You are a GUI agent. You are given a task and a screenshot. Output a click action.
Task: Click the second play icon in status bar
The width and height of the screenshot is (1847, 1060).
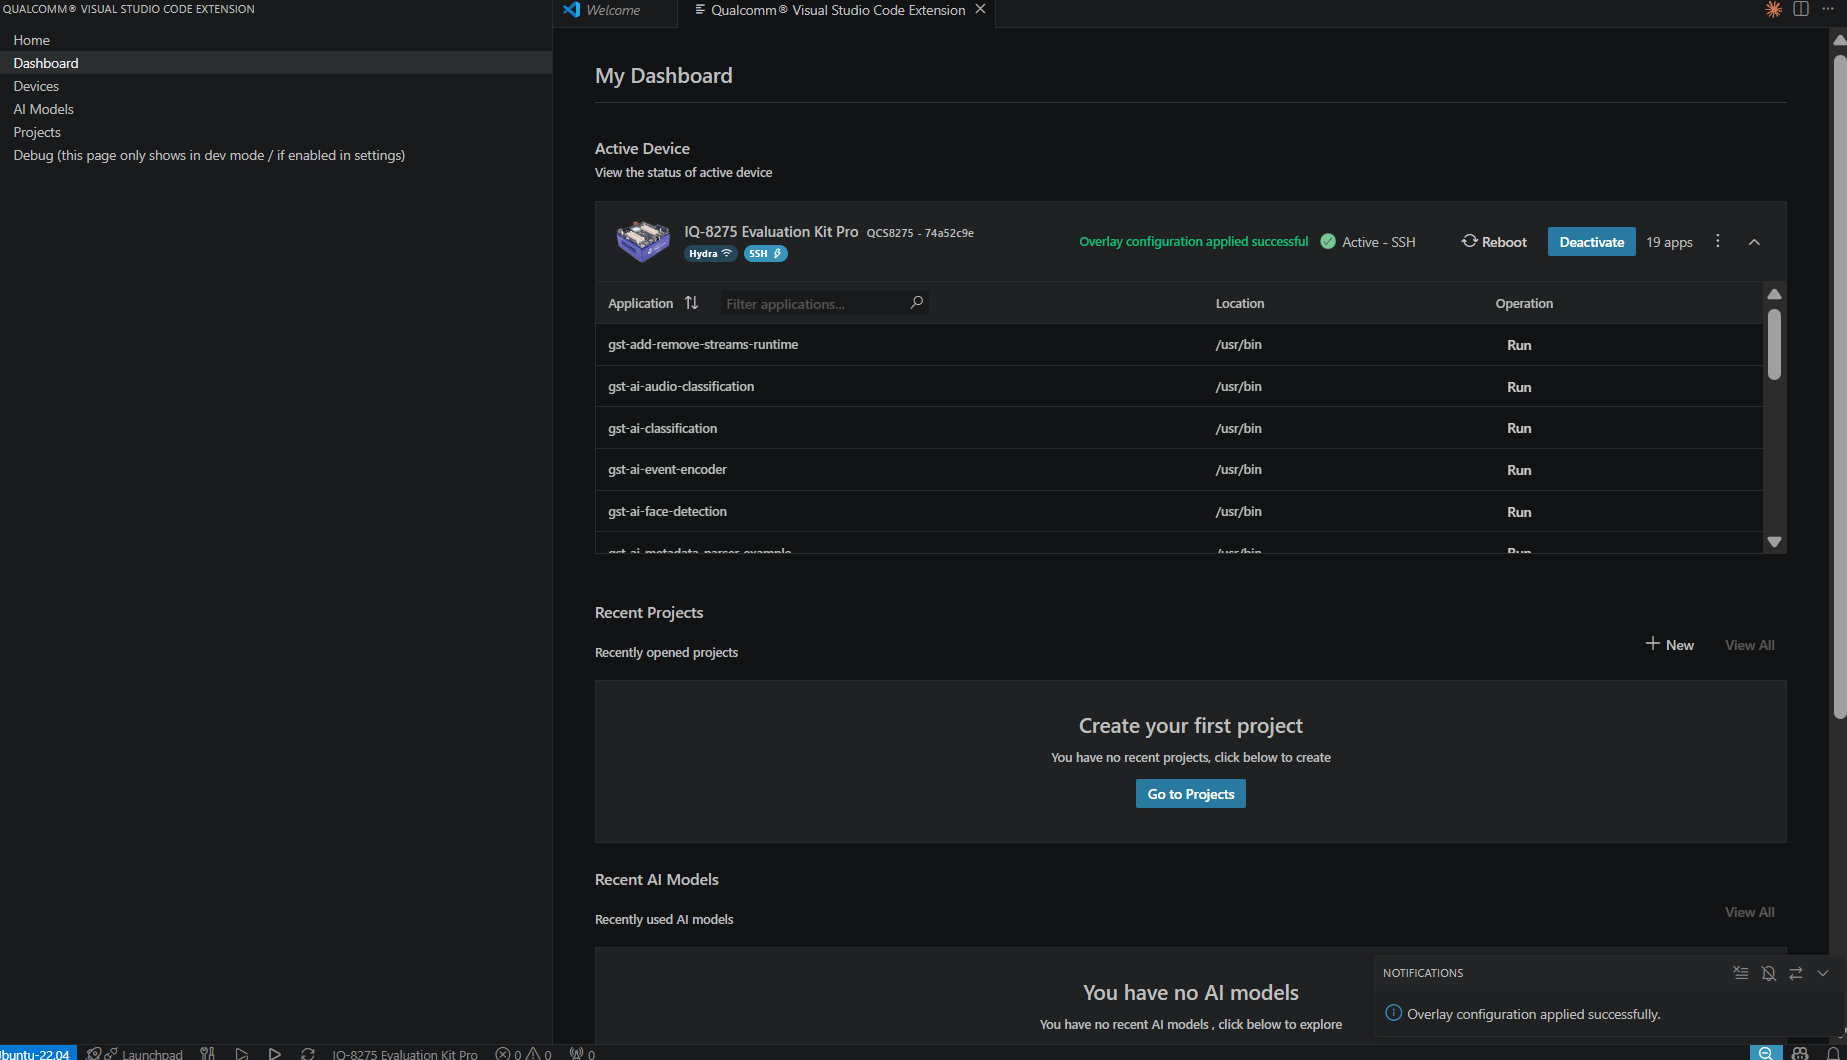coord(274,1053)
